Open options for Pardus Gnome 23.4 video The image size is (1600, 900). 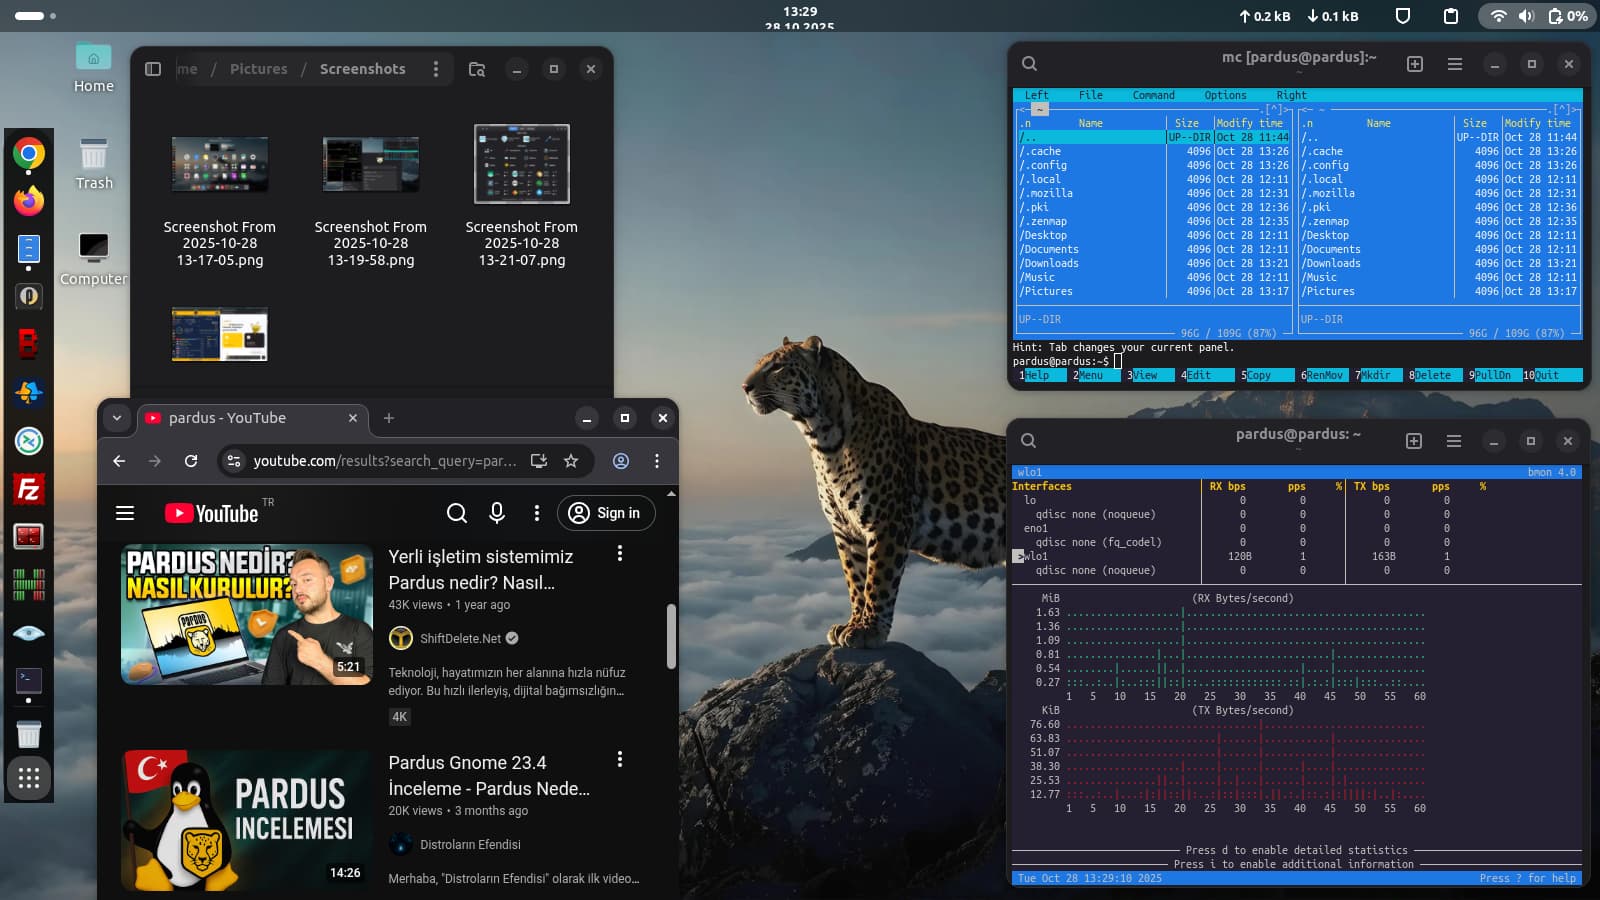[x=620, y=760]
